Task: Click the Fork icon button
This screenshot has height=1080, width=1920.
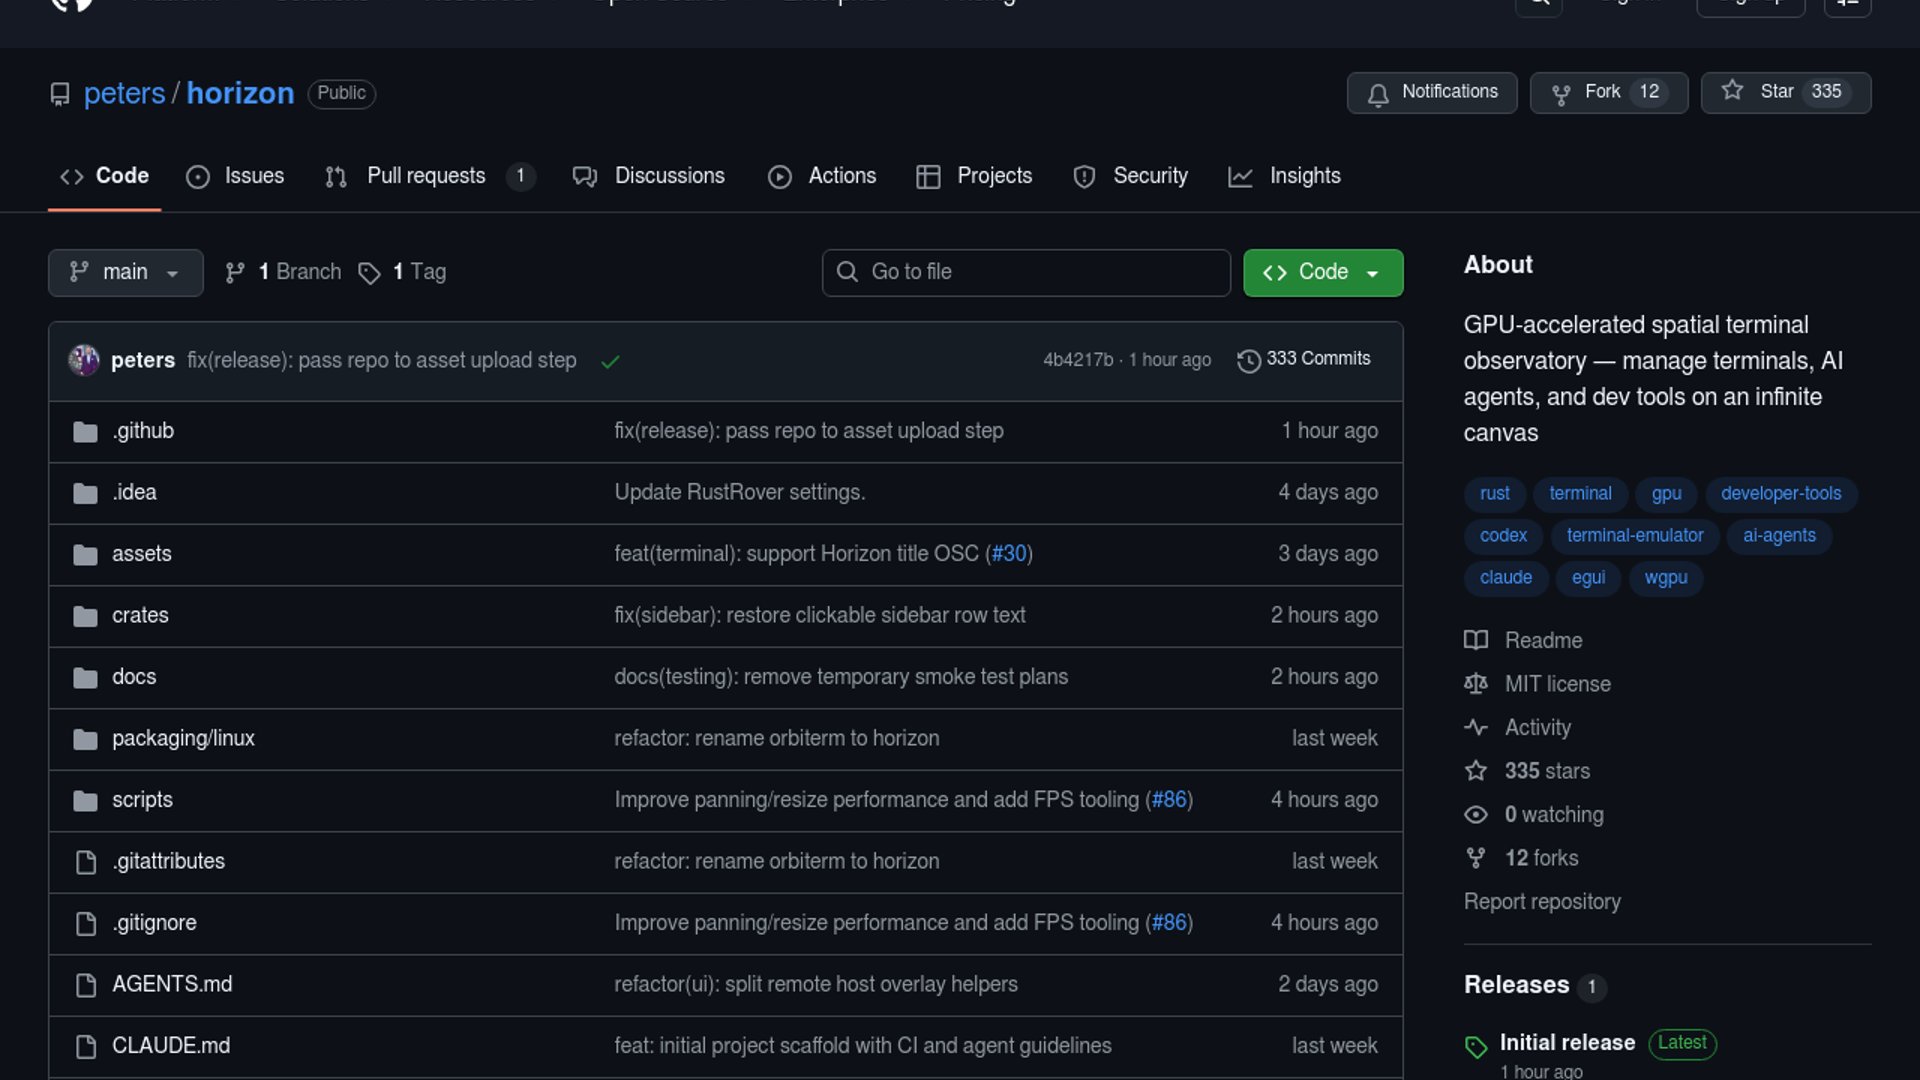Action: coord(1560,94)
